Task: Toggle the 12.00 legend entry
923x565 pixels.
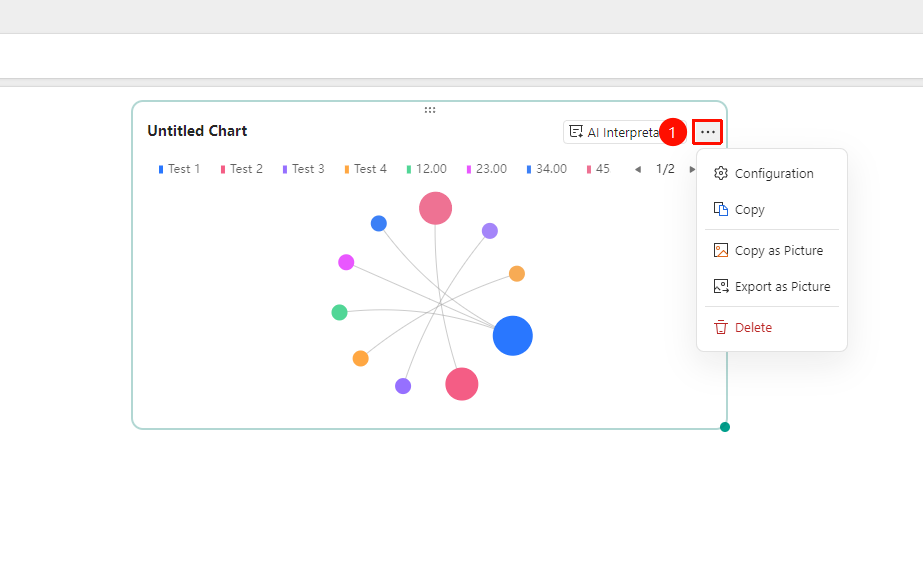Action: [x=427, y=169]
